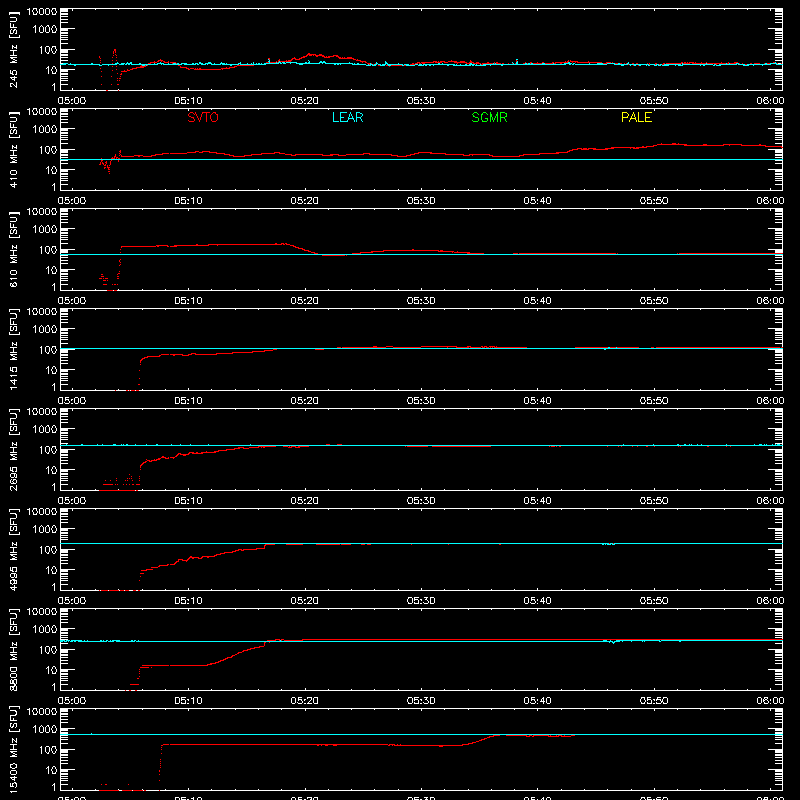Click 05:10 tick label under 245 MHz panel
The width and height of the screenshot is (800, 800).
tap(188, 101)
